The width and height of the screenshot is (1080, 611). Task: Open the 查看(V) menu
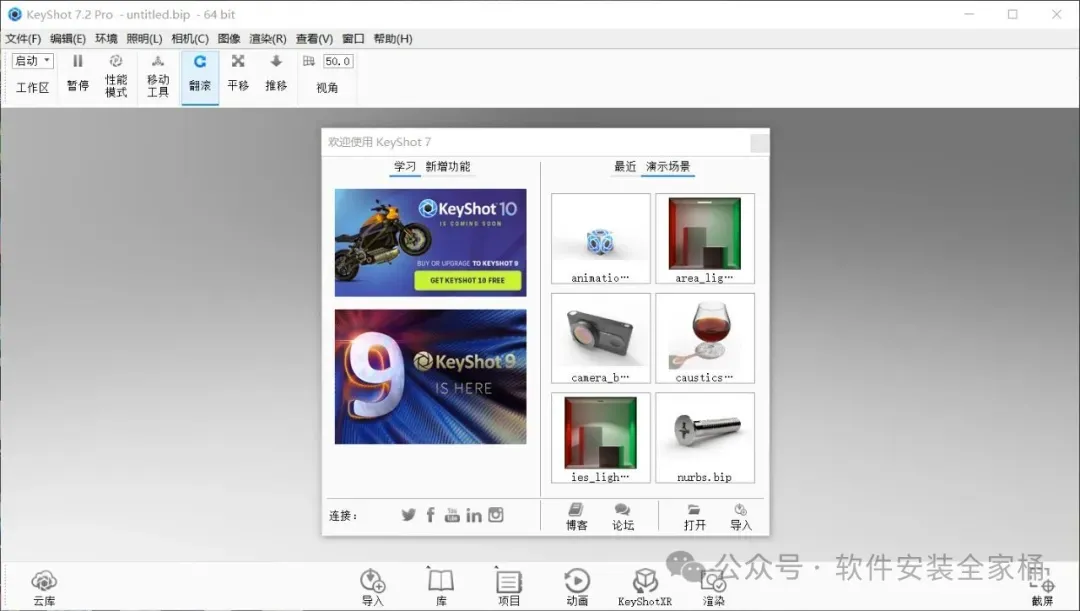point(314,39)
